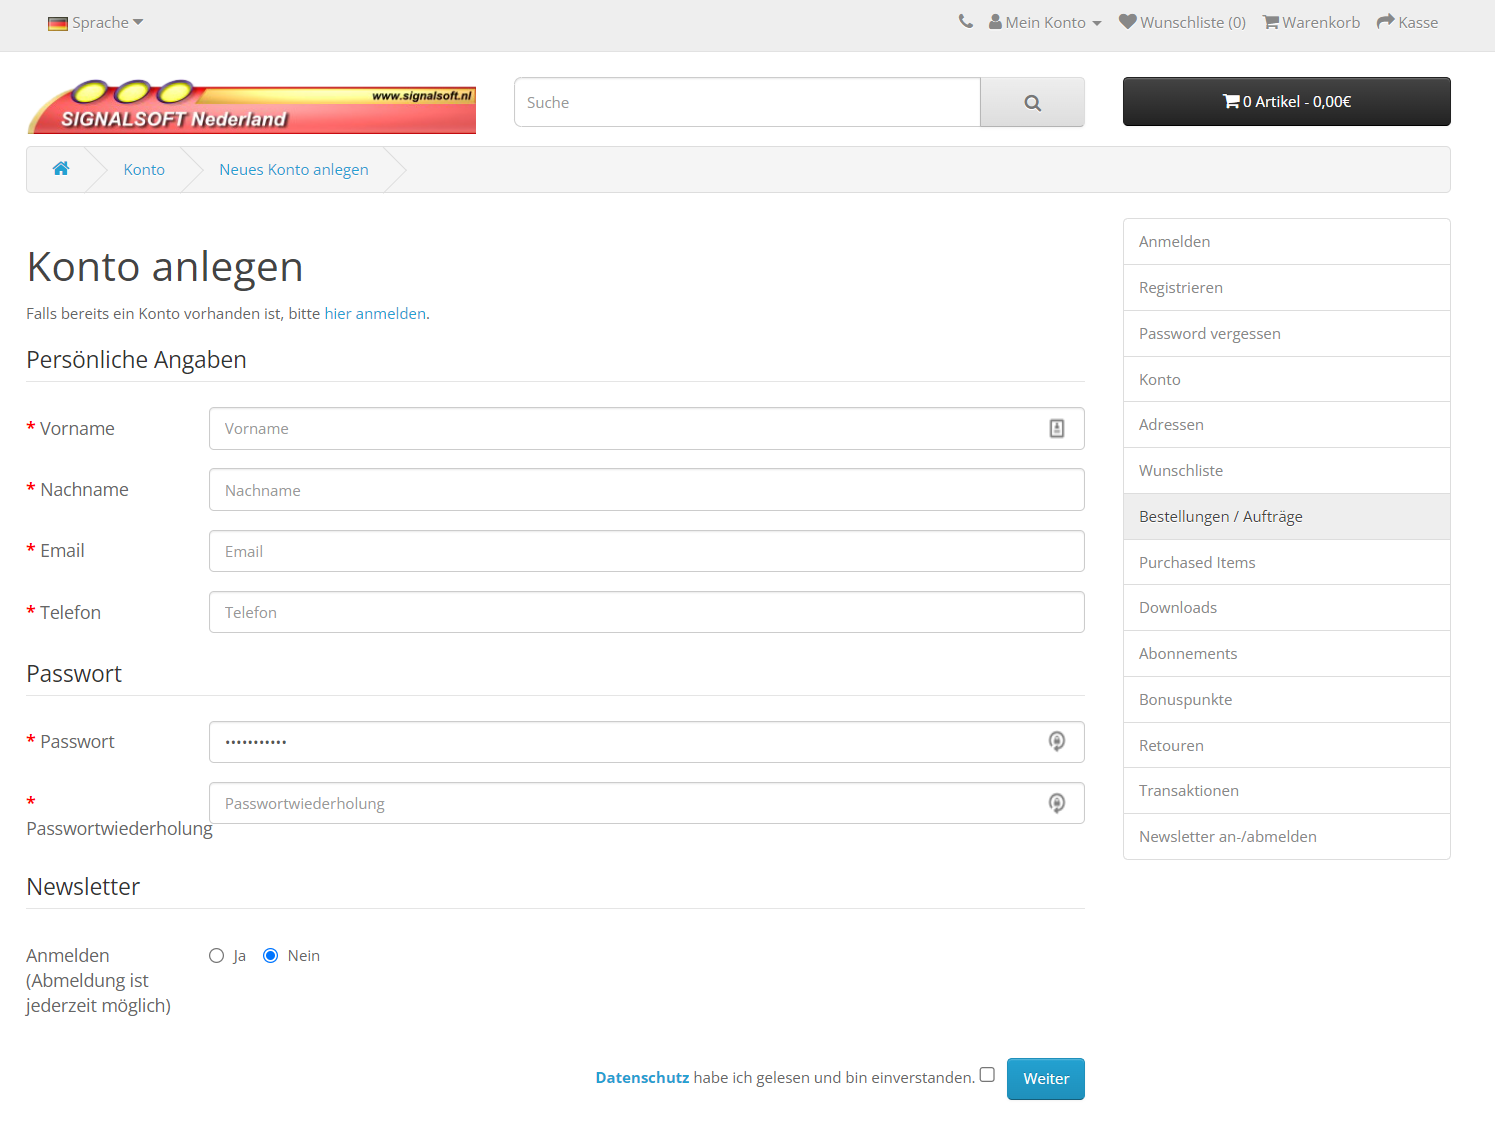Click password manager icon in Passwortwiederholung field
The height and width of the screenshot is (1132, 1495).
click(1057, 803)
